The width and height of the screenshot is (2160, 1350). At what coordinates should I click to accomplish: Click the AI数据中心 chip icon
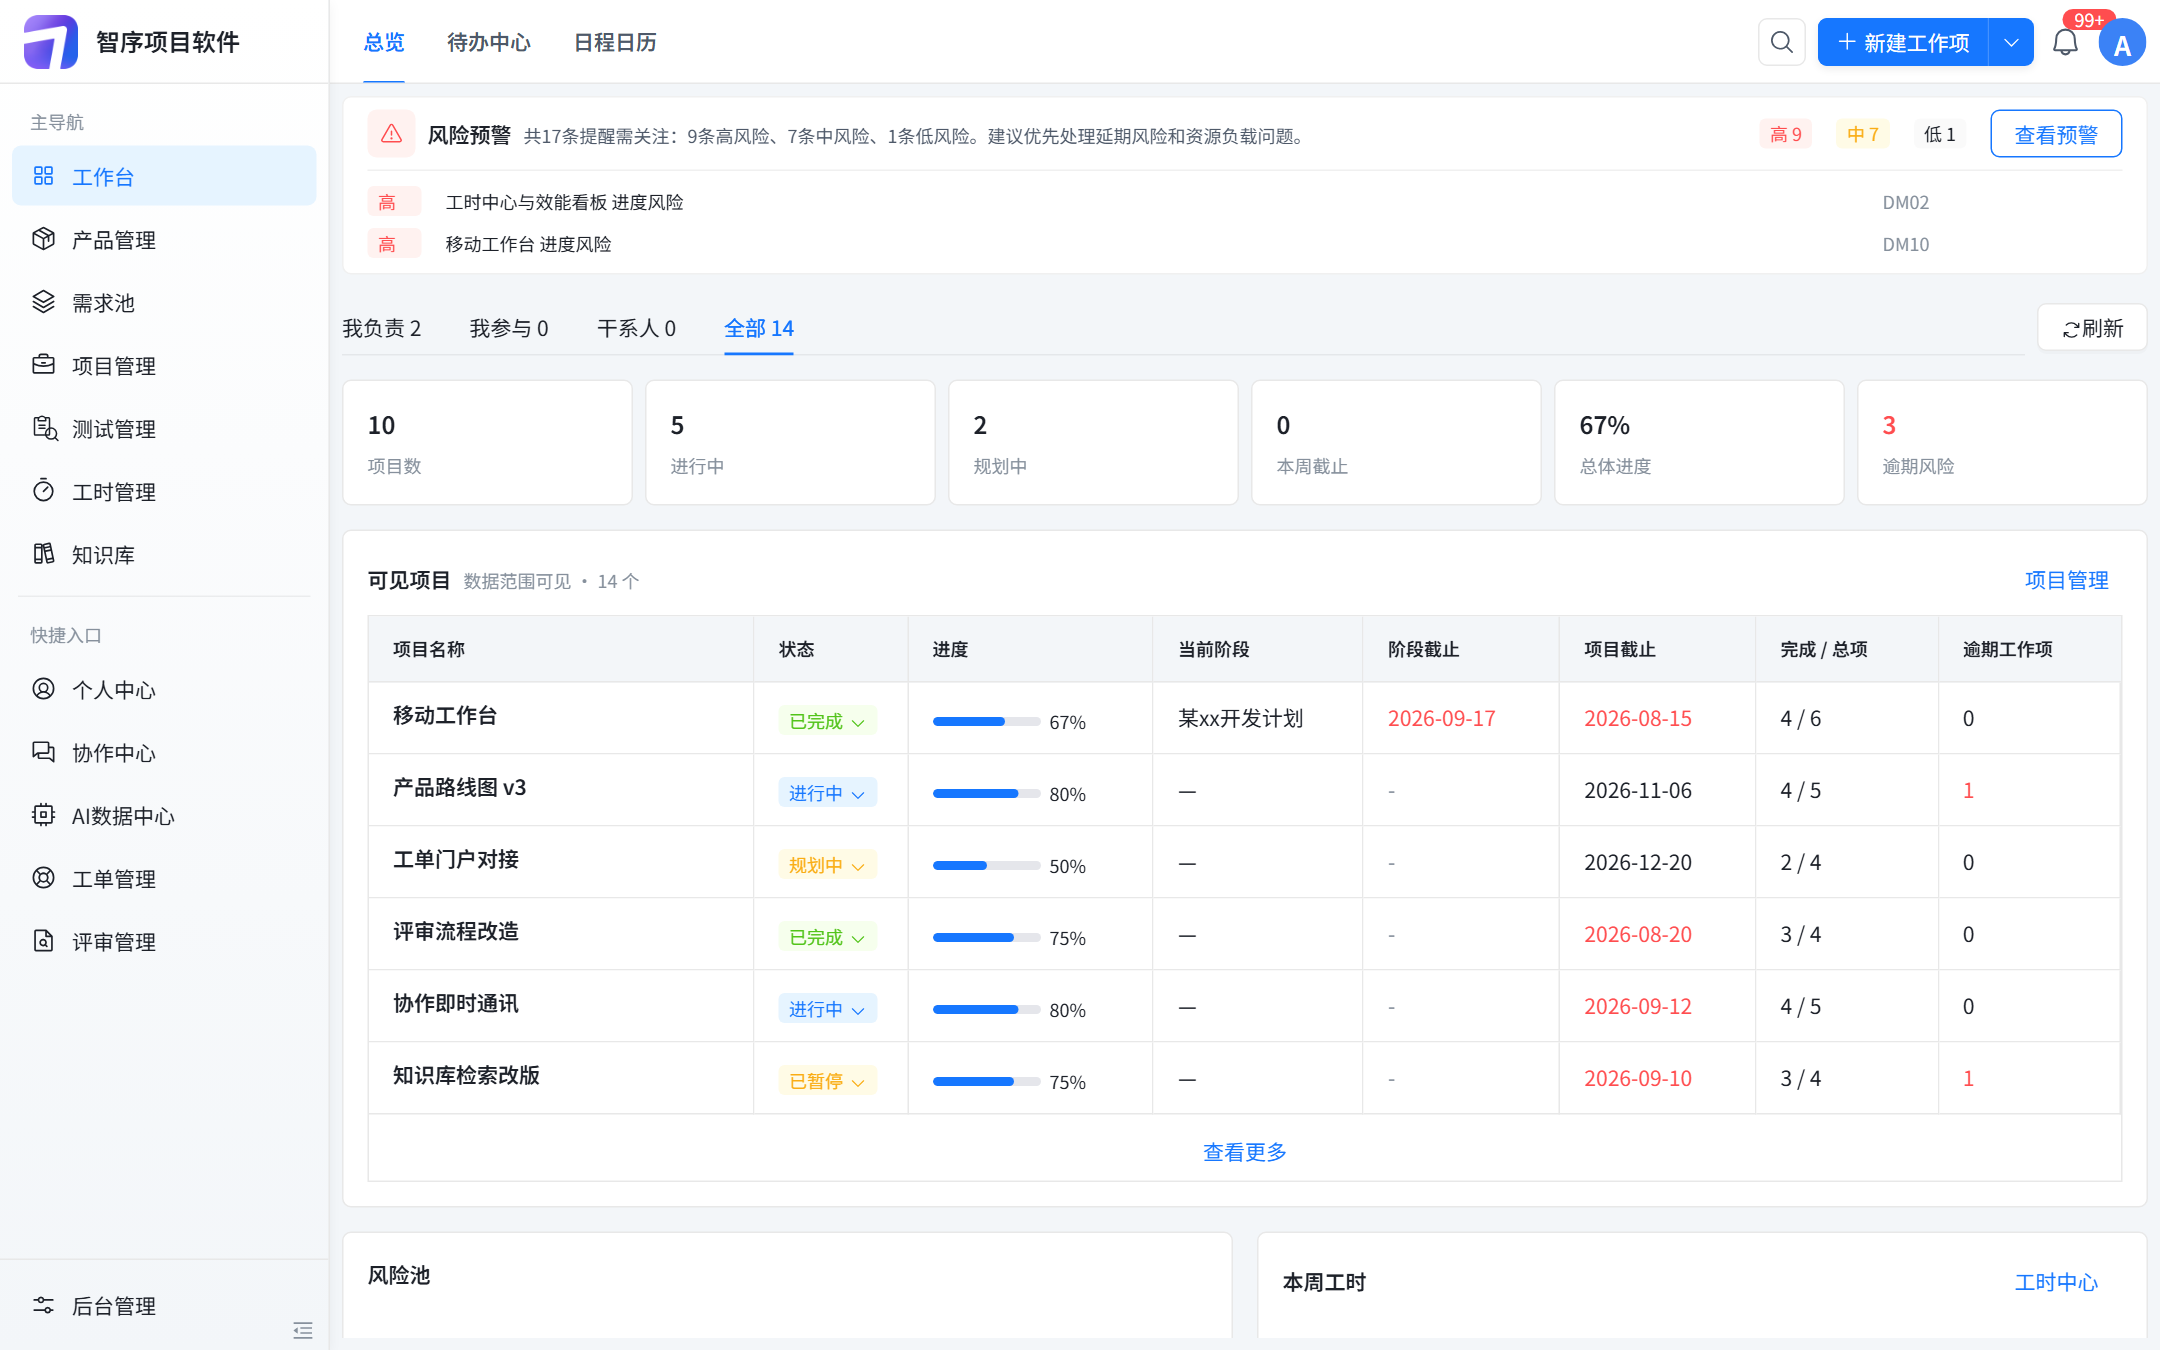[43, 815]
